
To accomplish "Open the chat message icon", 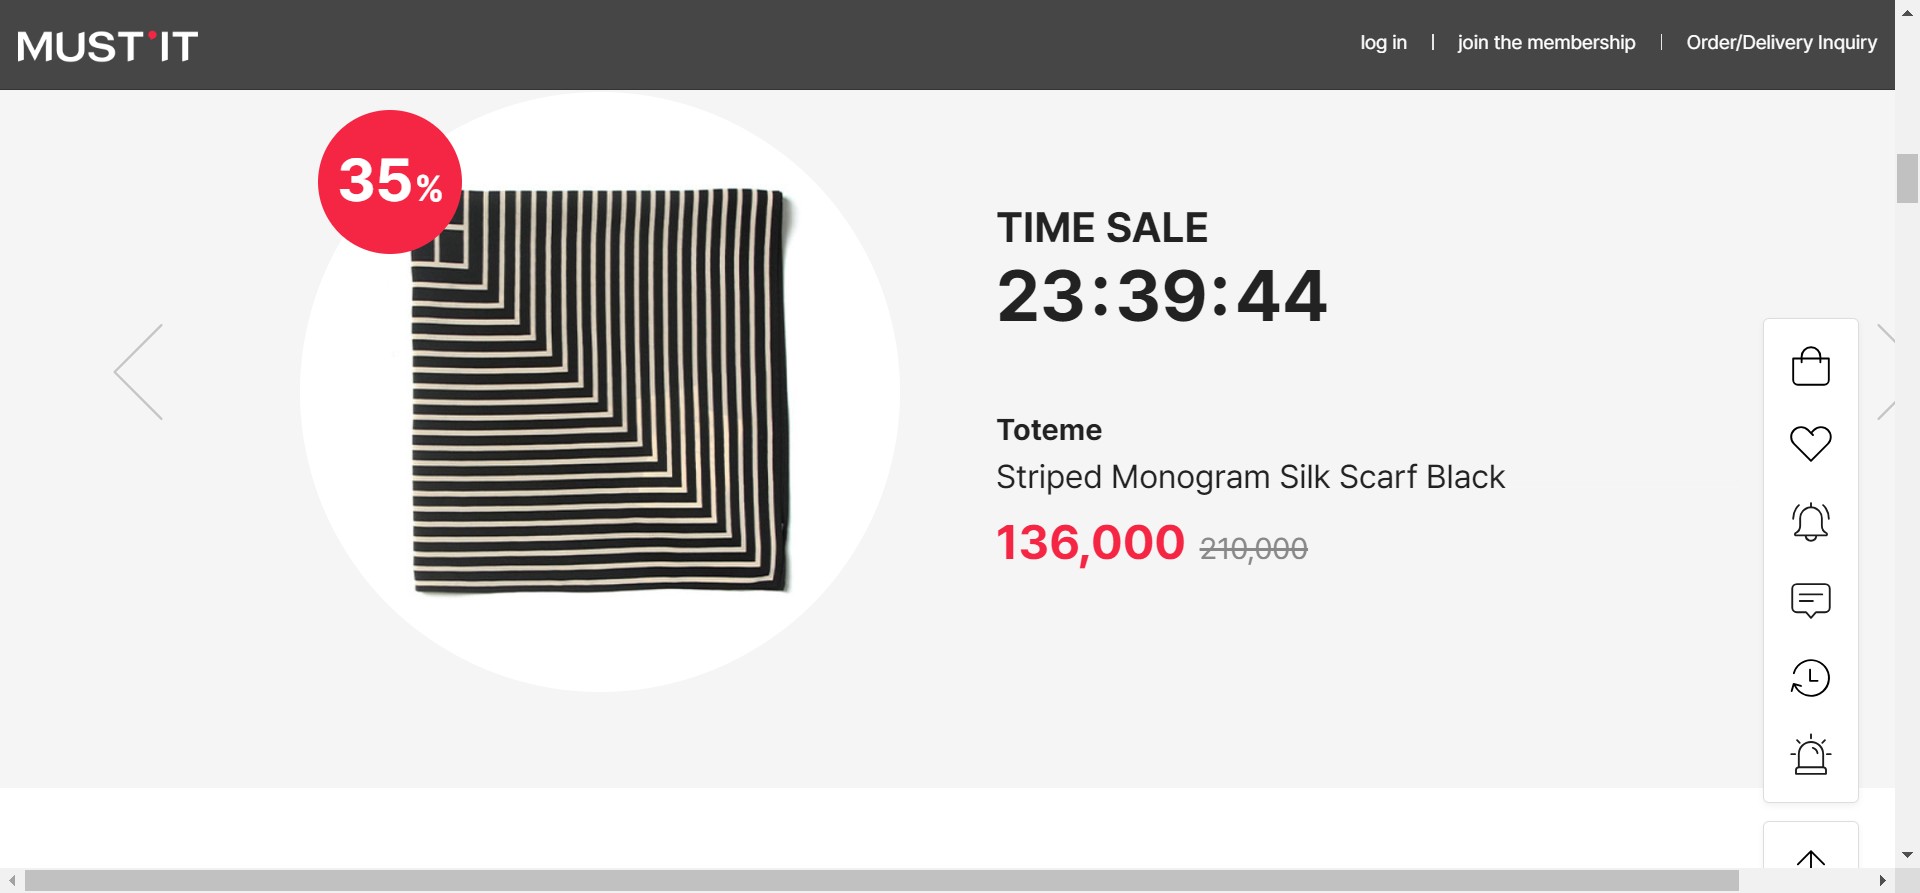I will pyautogui.click(x=1810, y=600).
